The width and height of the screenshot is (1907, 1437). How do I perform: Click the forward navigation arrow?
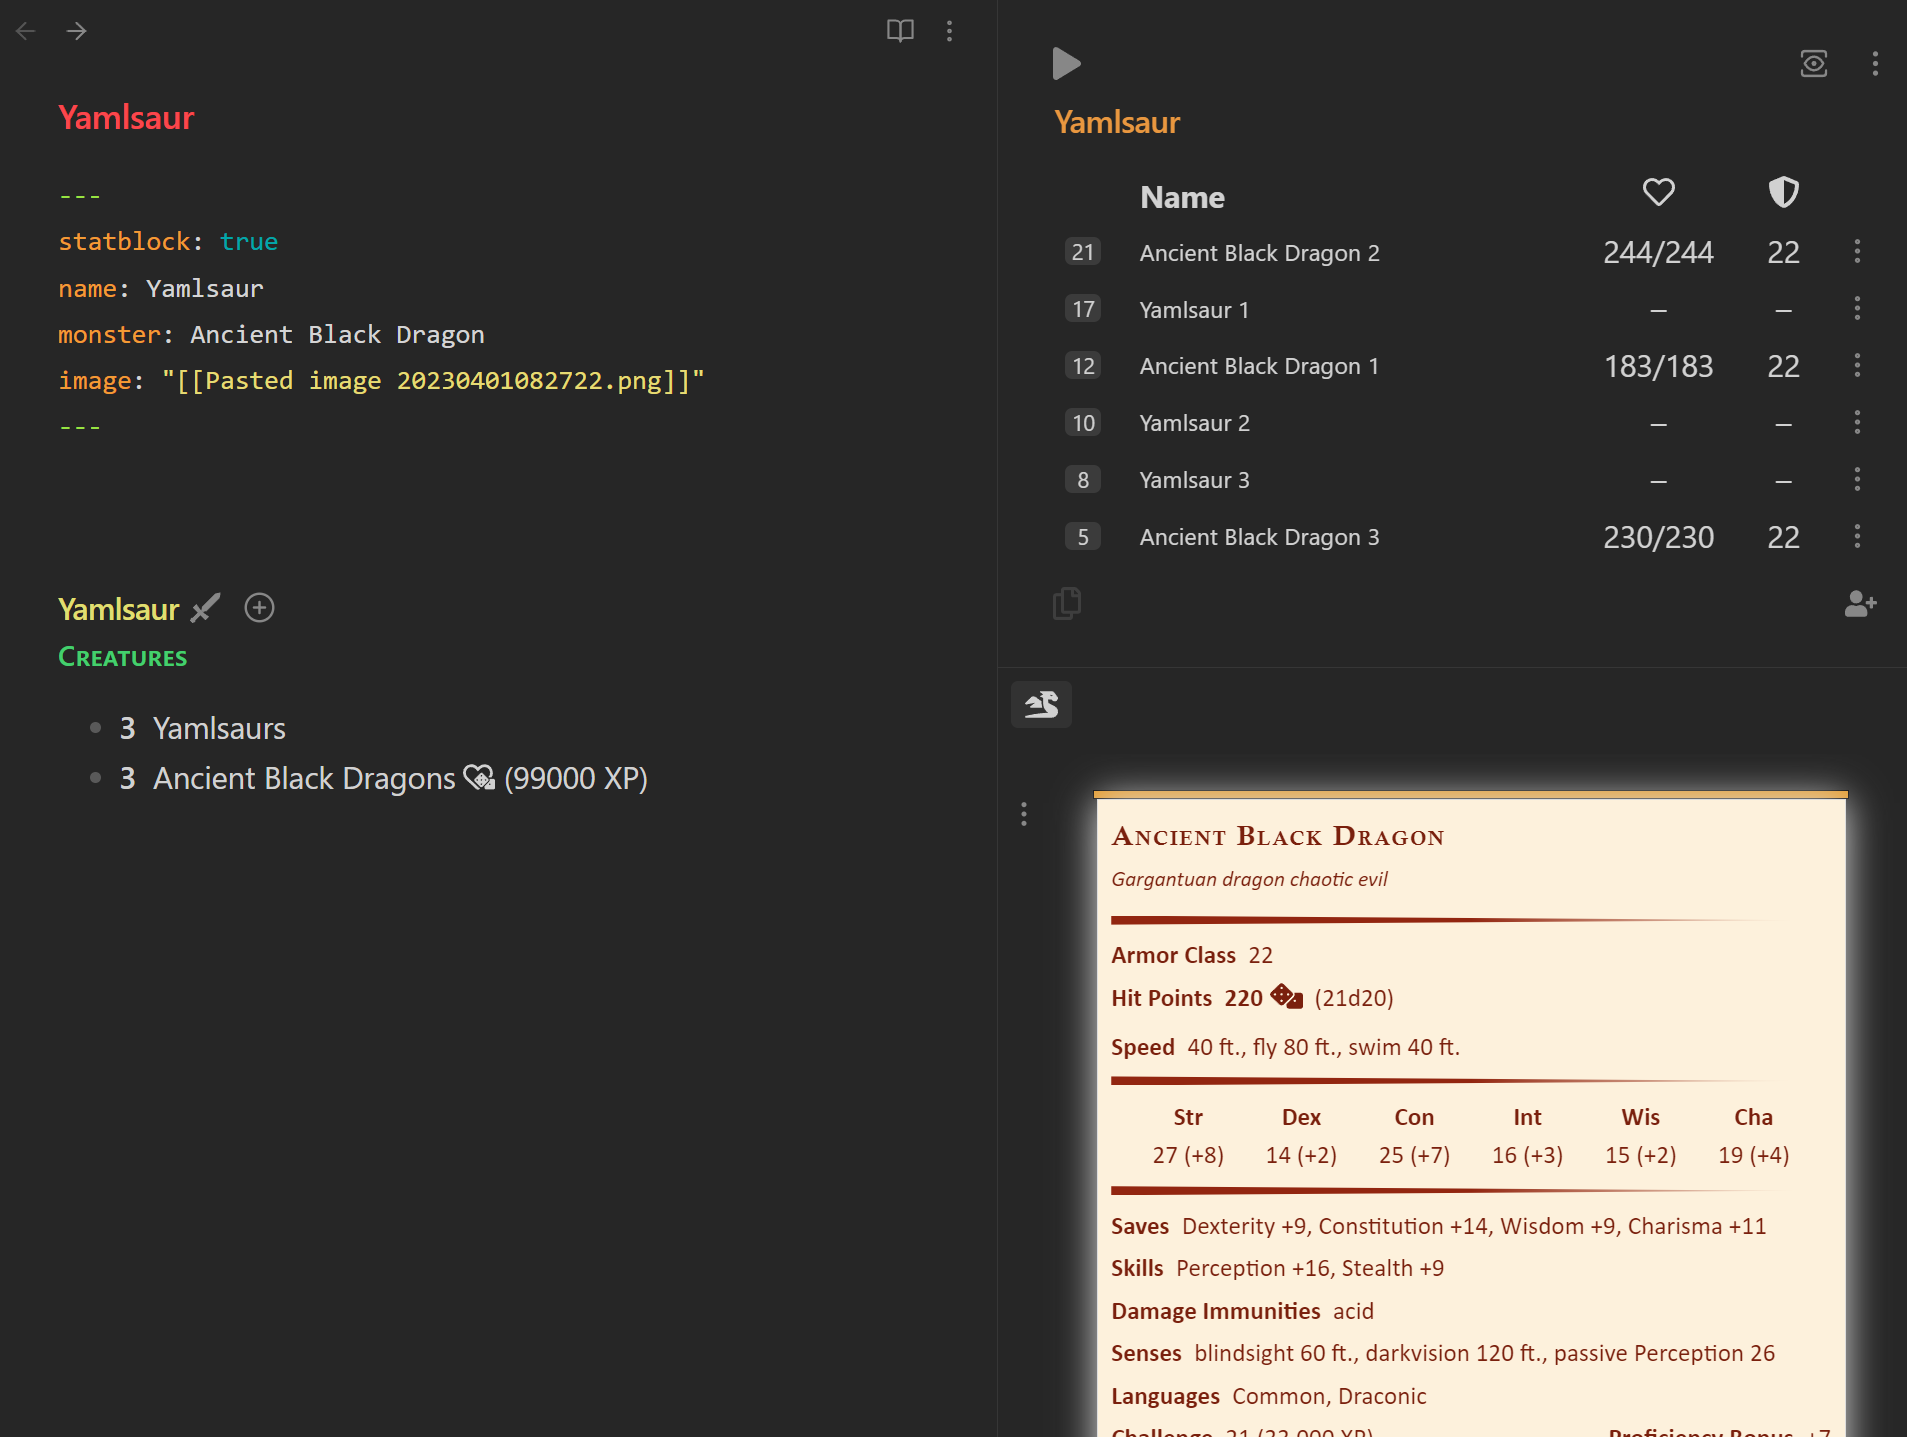[77, 31]
